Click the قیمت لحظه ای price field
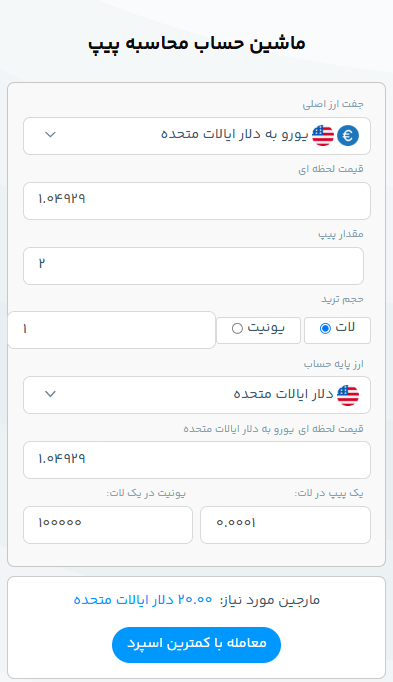This screenshot has width=393, height=682. click(197, 201)
